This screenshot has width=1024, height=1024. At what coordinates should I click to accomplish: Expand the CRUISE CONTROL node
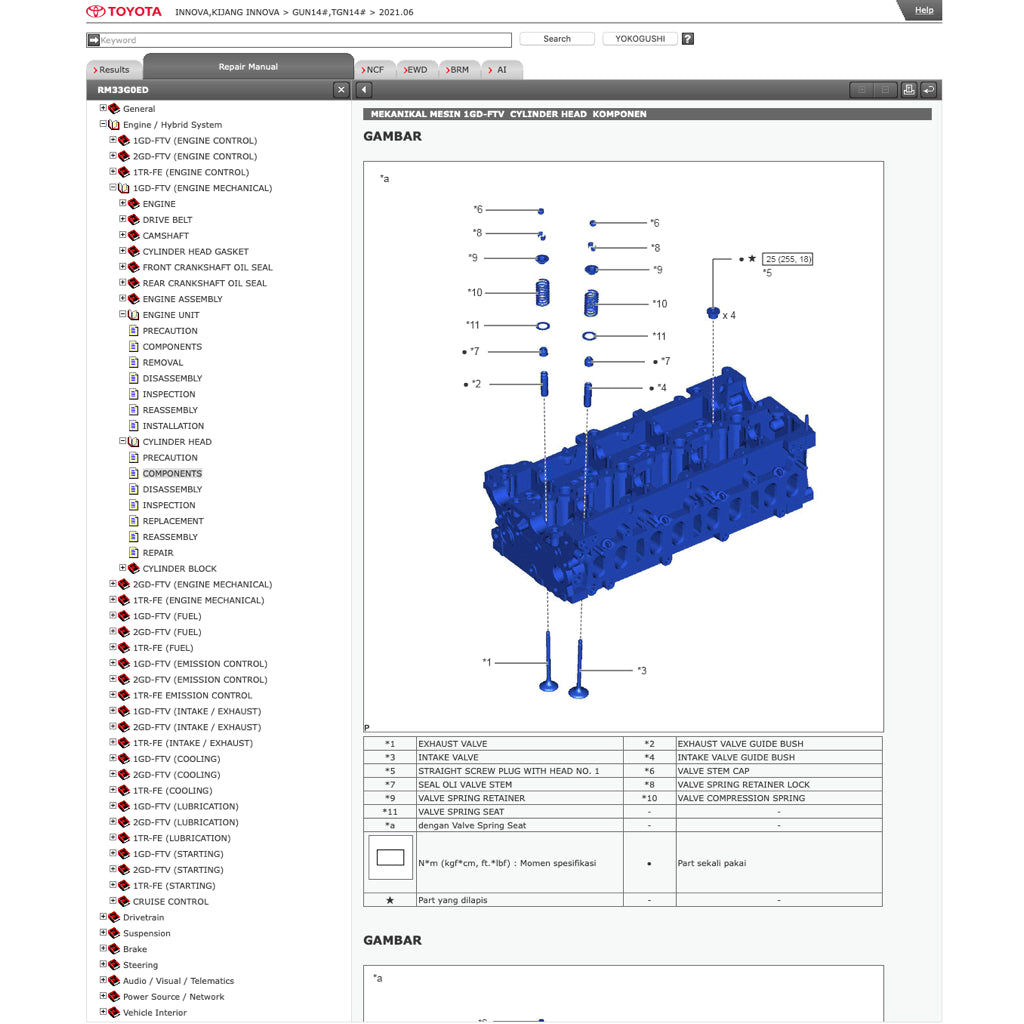(x=113, y=901)
